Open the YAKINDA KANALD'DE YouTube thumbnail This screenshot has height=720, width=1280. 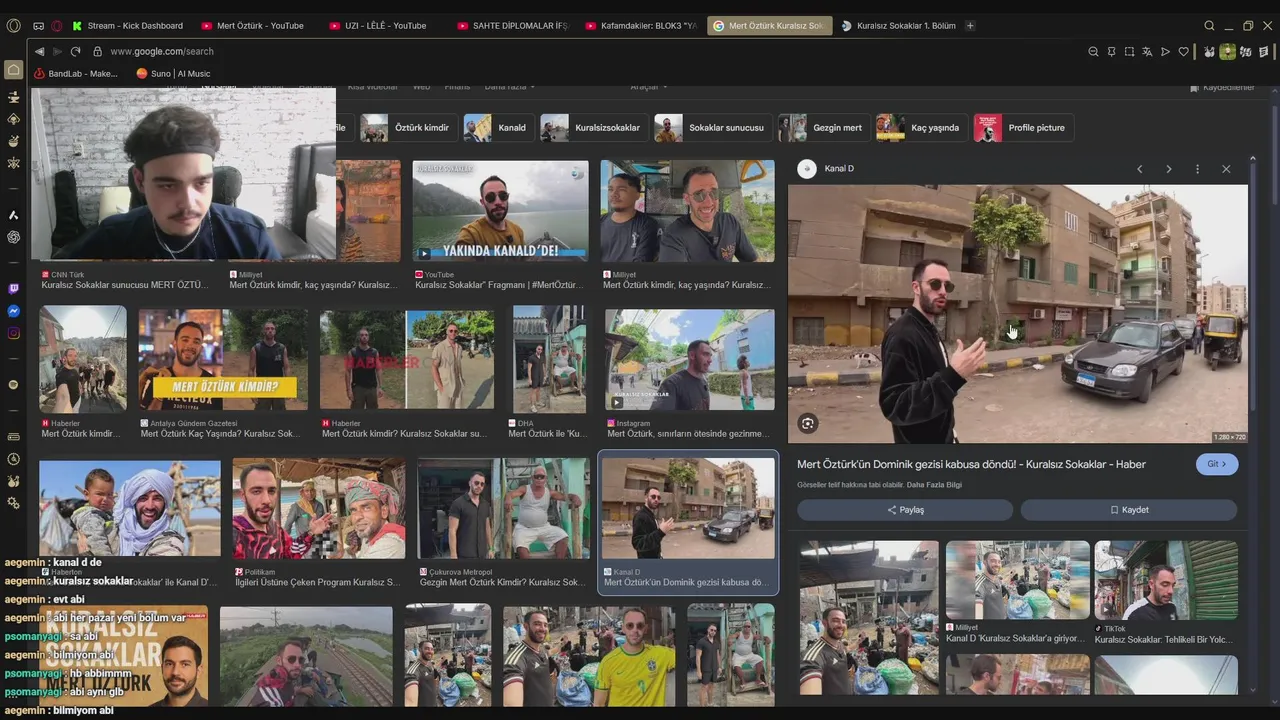[x=501, y=211]
